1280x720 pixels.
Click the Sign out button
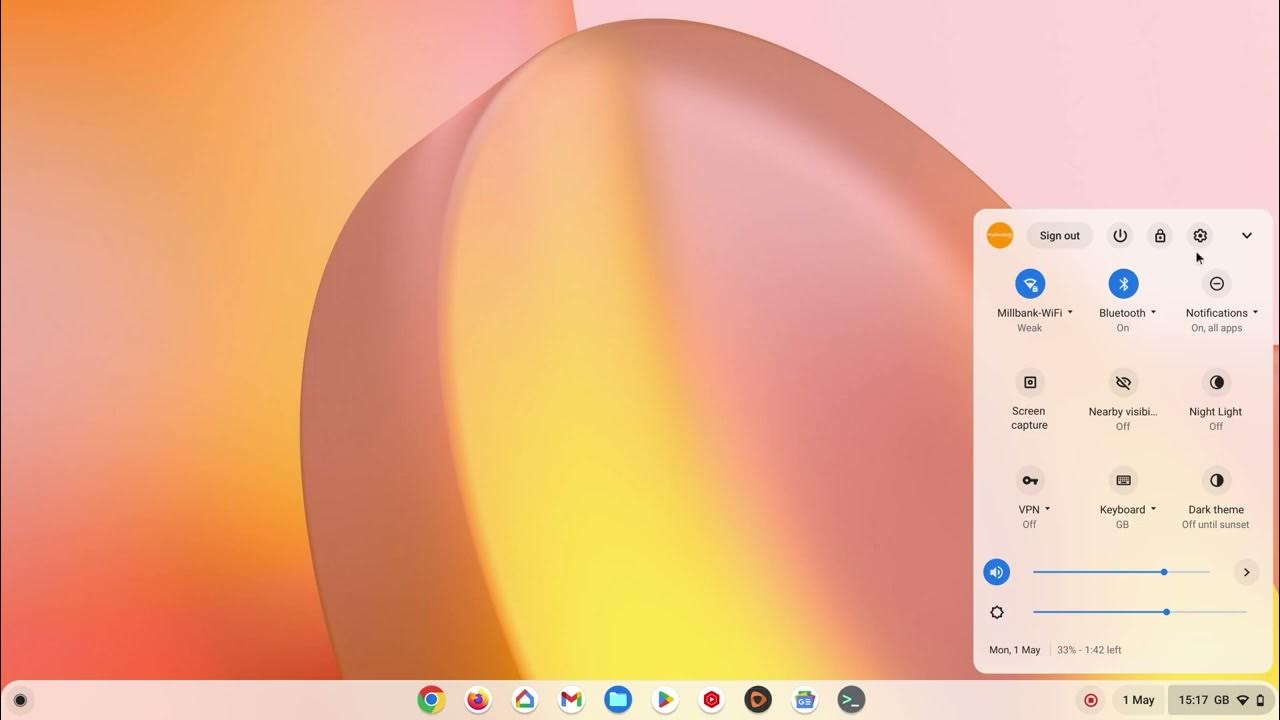(x=1059, y=236)
